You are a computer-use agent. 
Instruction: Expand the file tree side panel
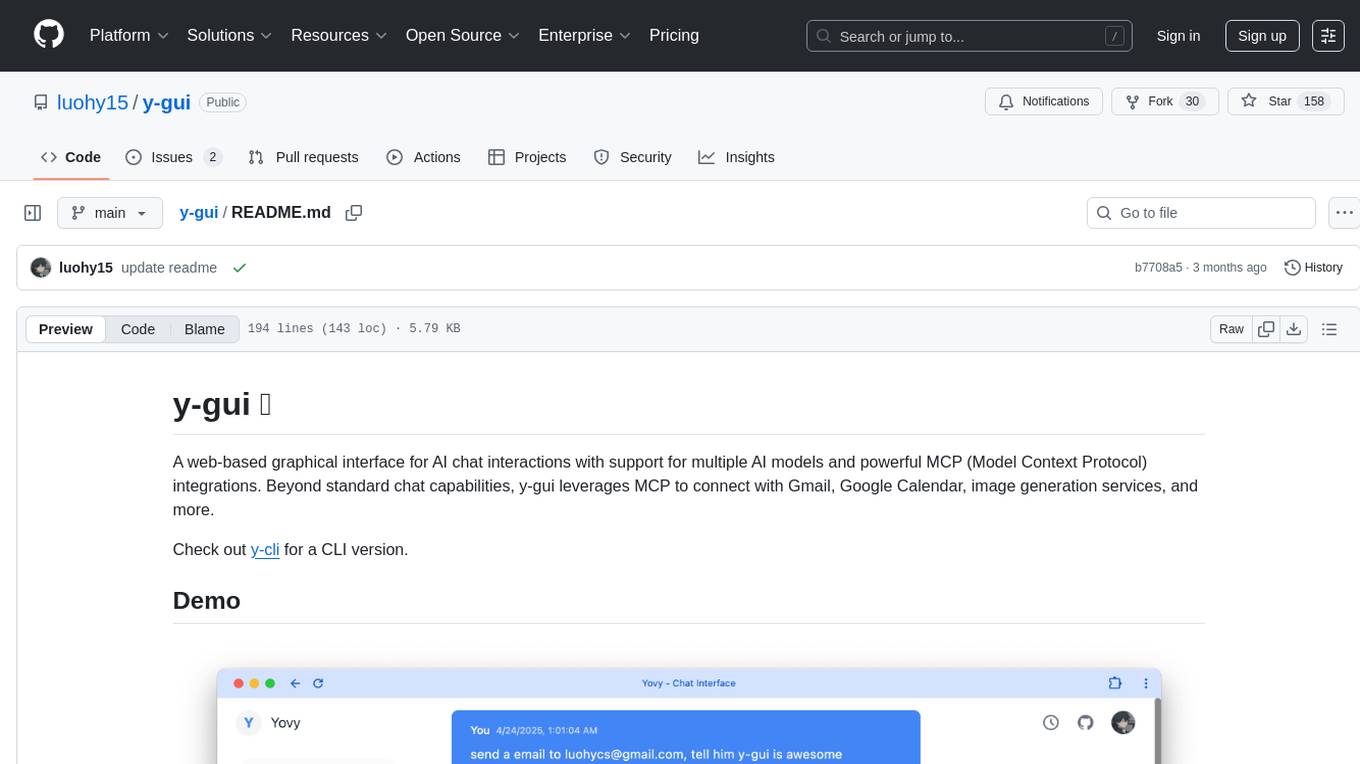[x=32, y=213]
